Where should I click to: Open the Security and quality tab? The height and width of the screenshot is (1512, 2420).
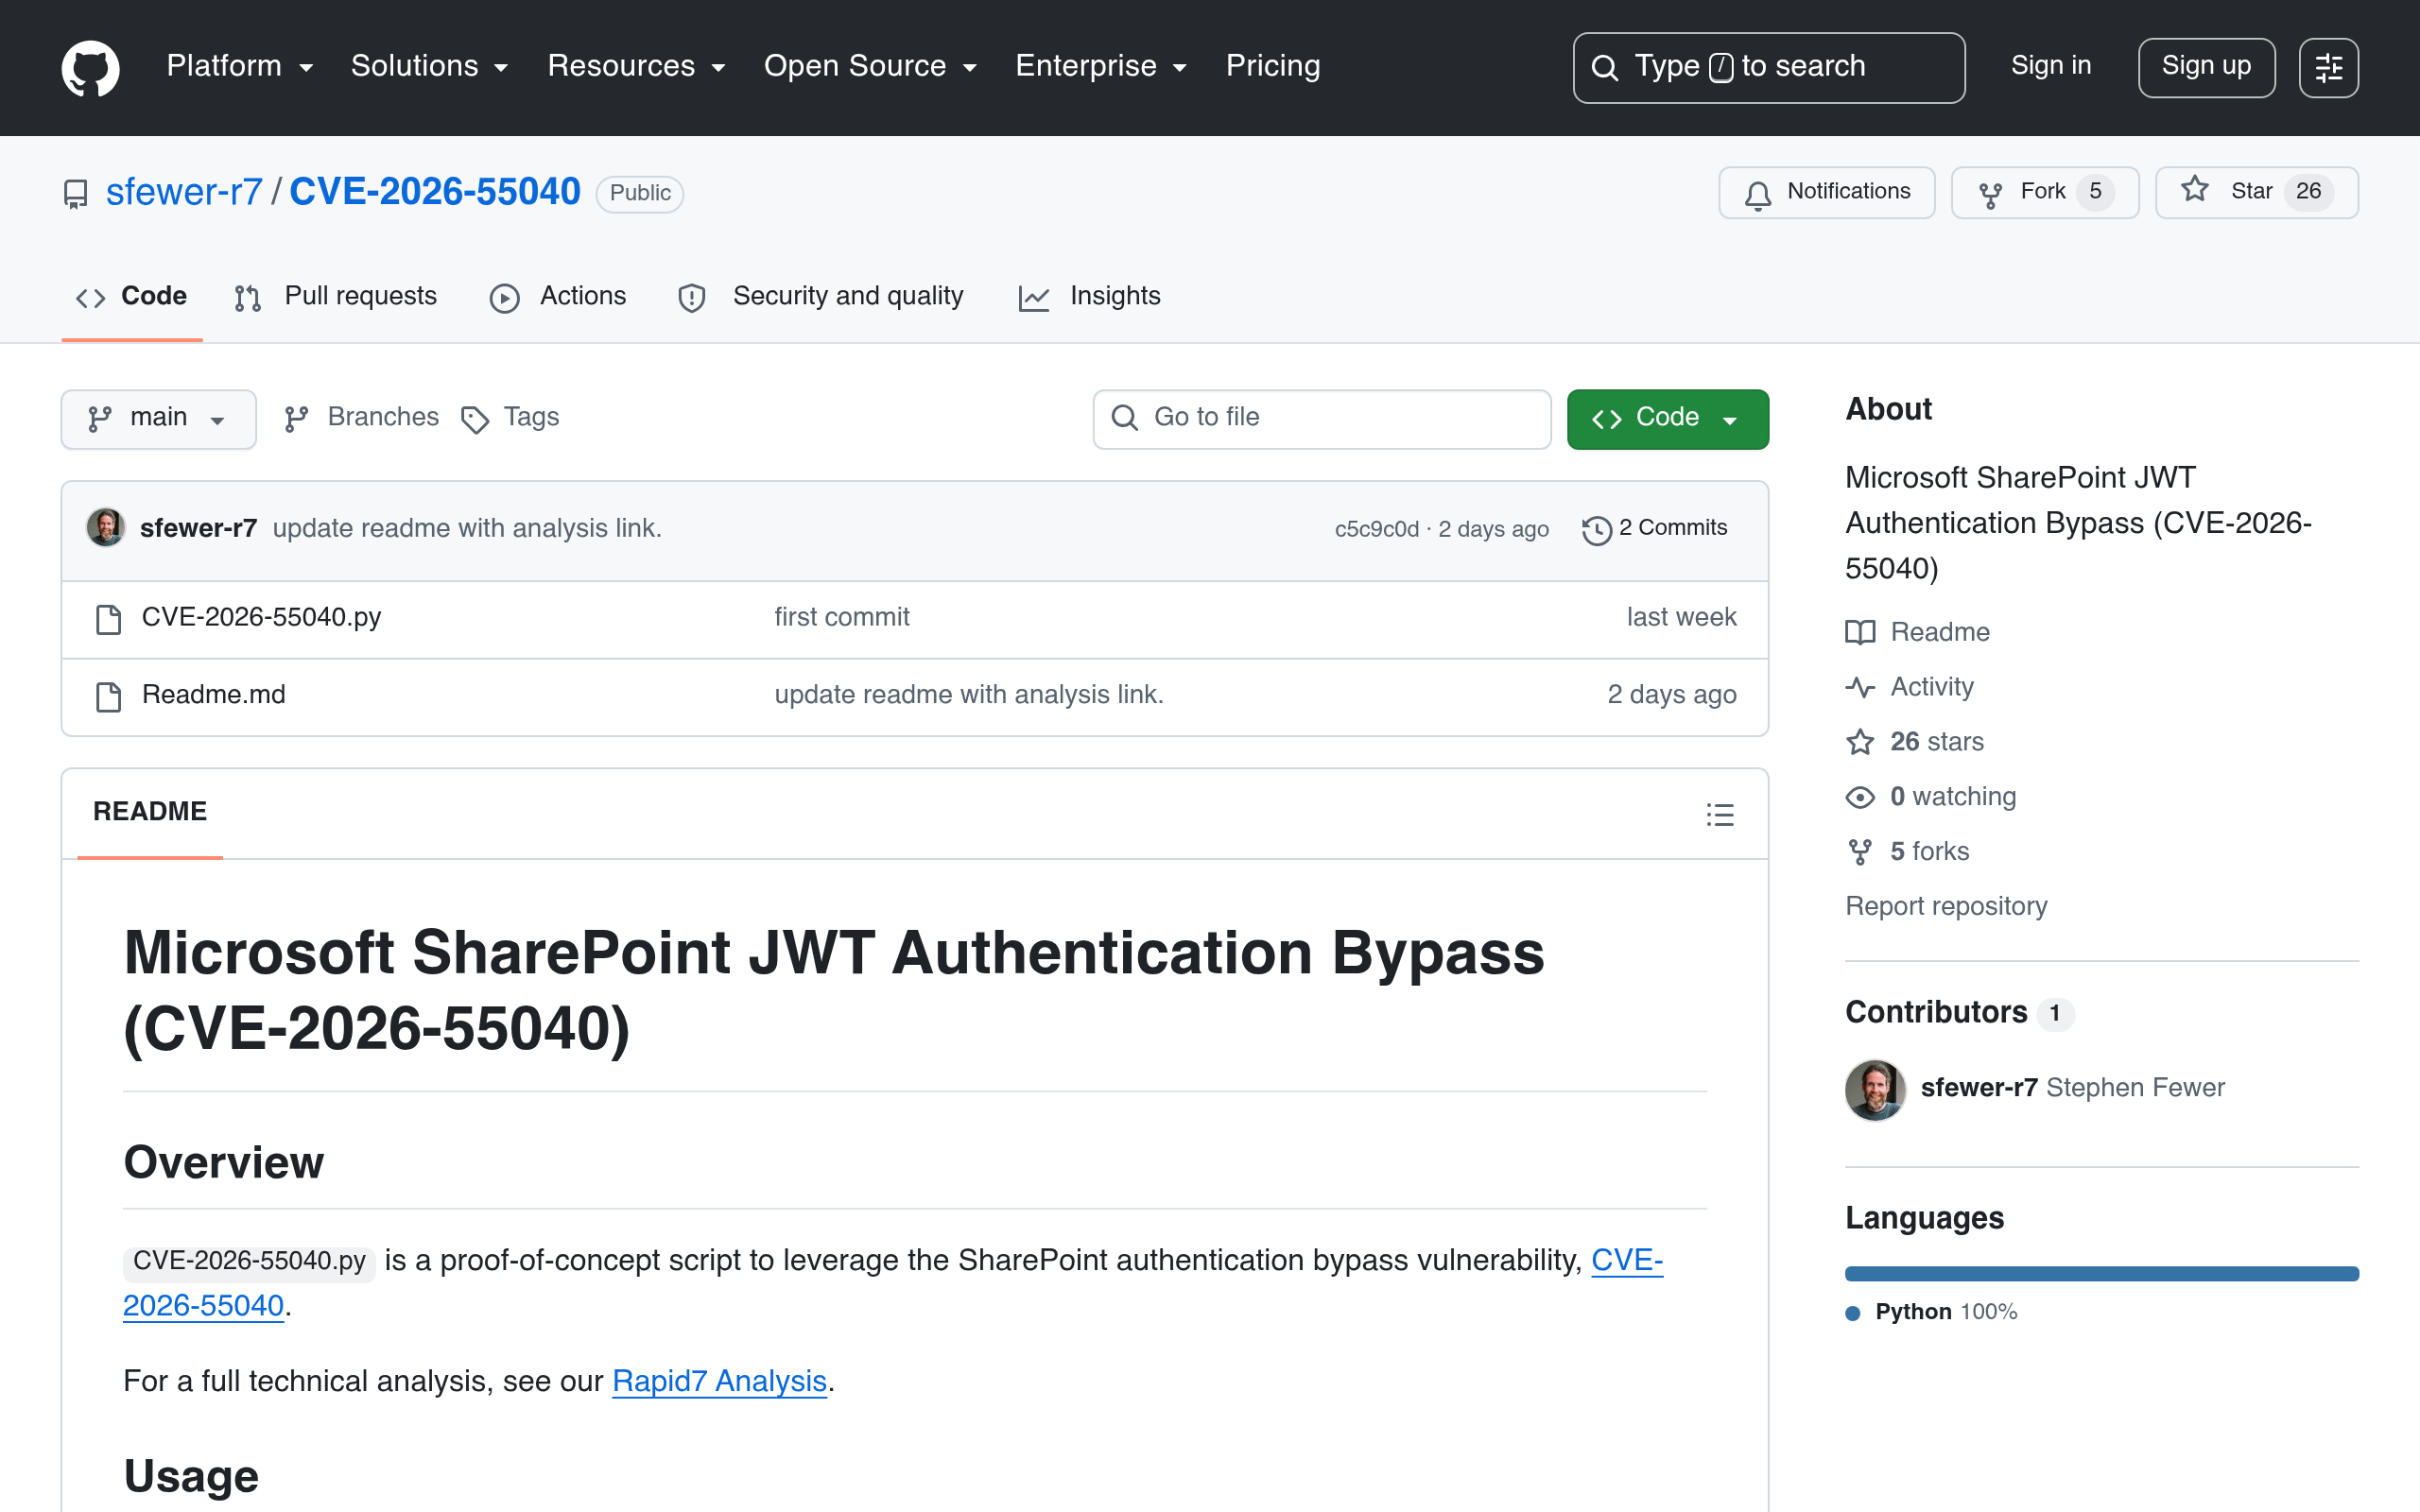(821, 296)
